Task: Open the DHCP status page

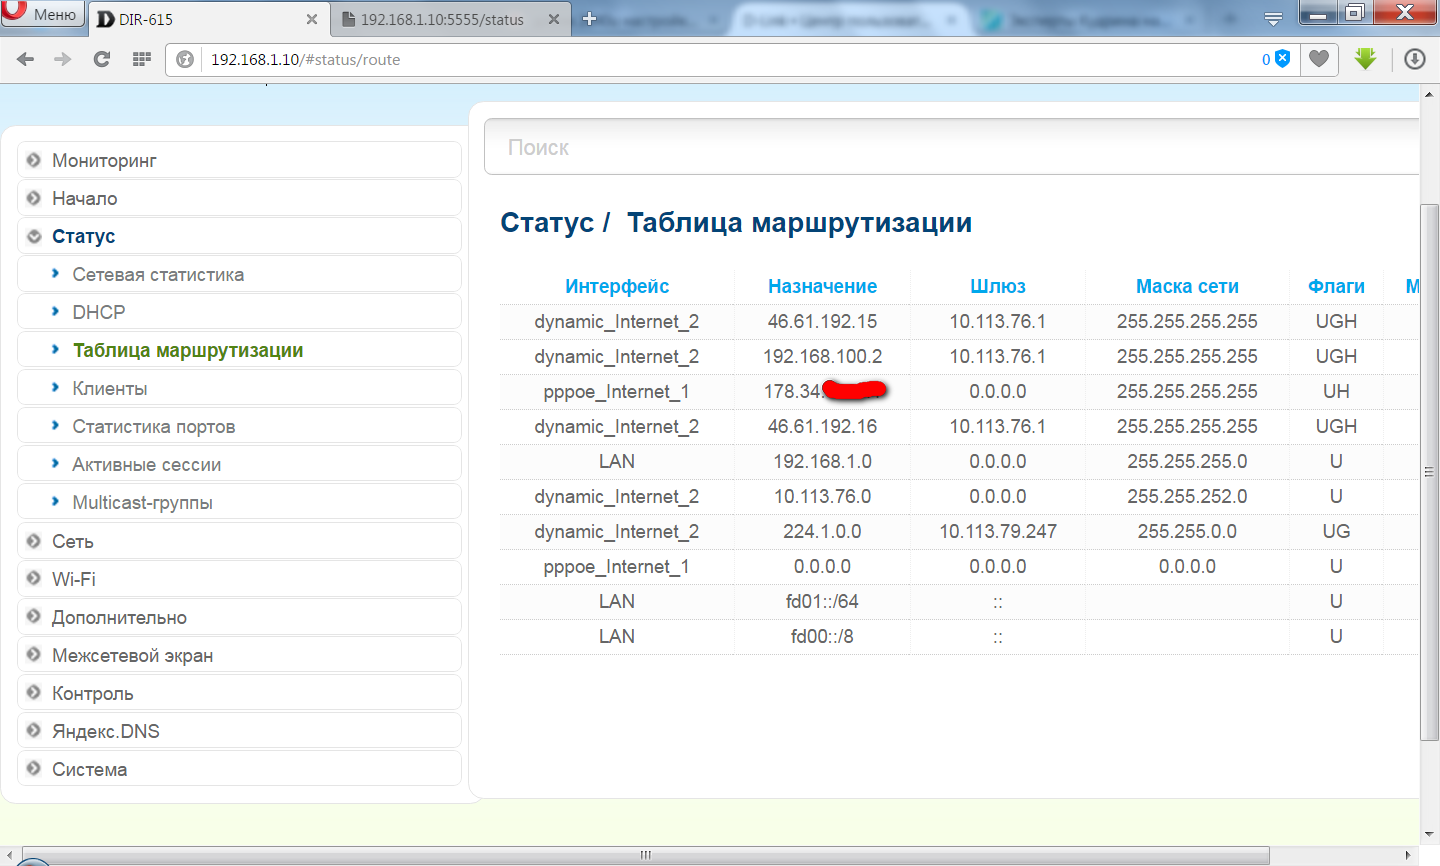Action: [x=99, y=312]
